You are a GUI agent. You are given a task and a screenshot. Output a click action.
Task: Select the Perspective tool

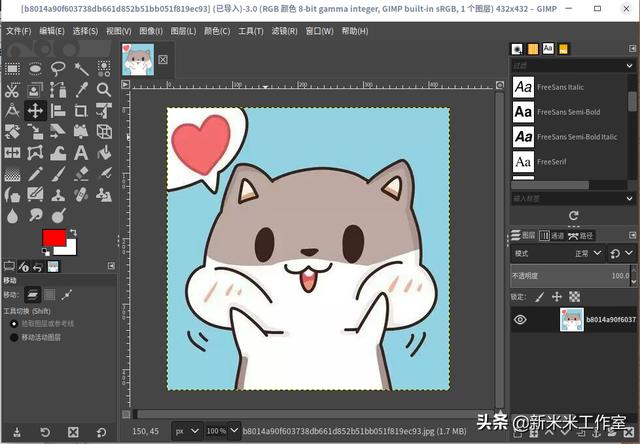pyautogui.click(x=81, y=132)
